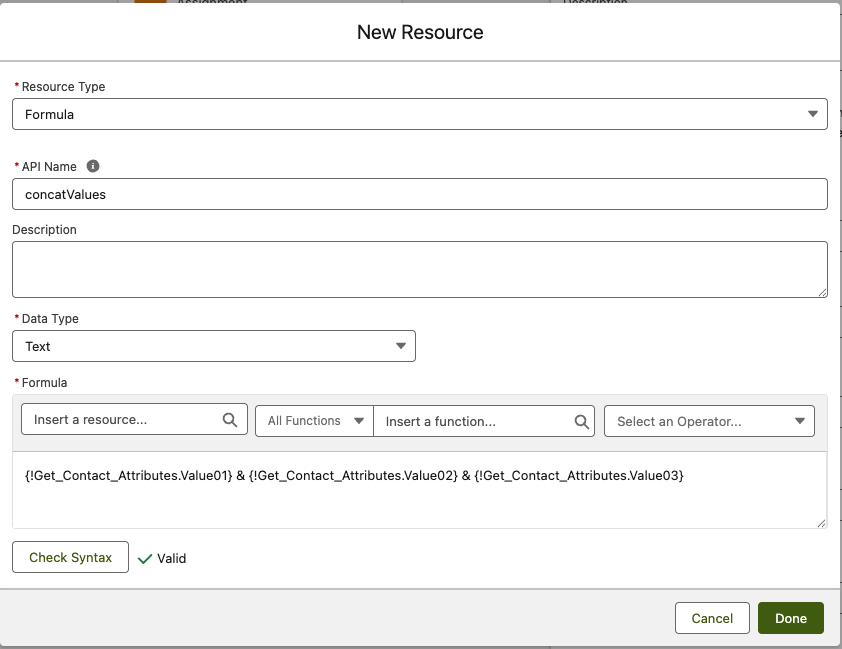842x649 pixels.
Task: Click magnifier icon in Insert a function
Action: [582, 422]
